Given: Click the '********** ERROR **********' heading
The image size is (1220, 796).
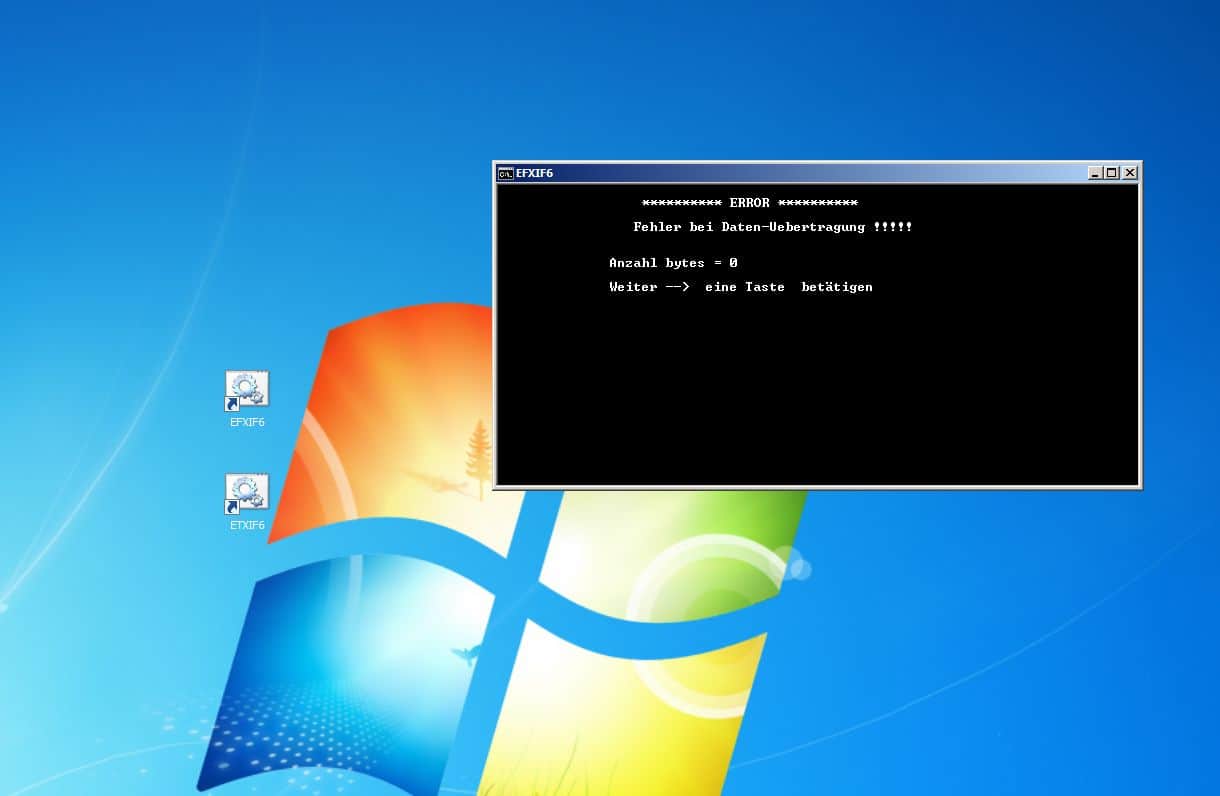Looking at the screenshot, I should pos(750,203).
